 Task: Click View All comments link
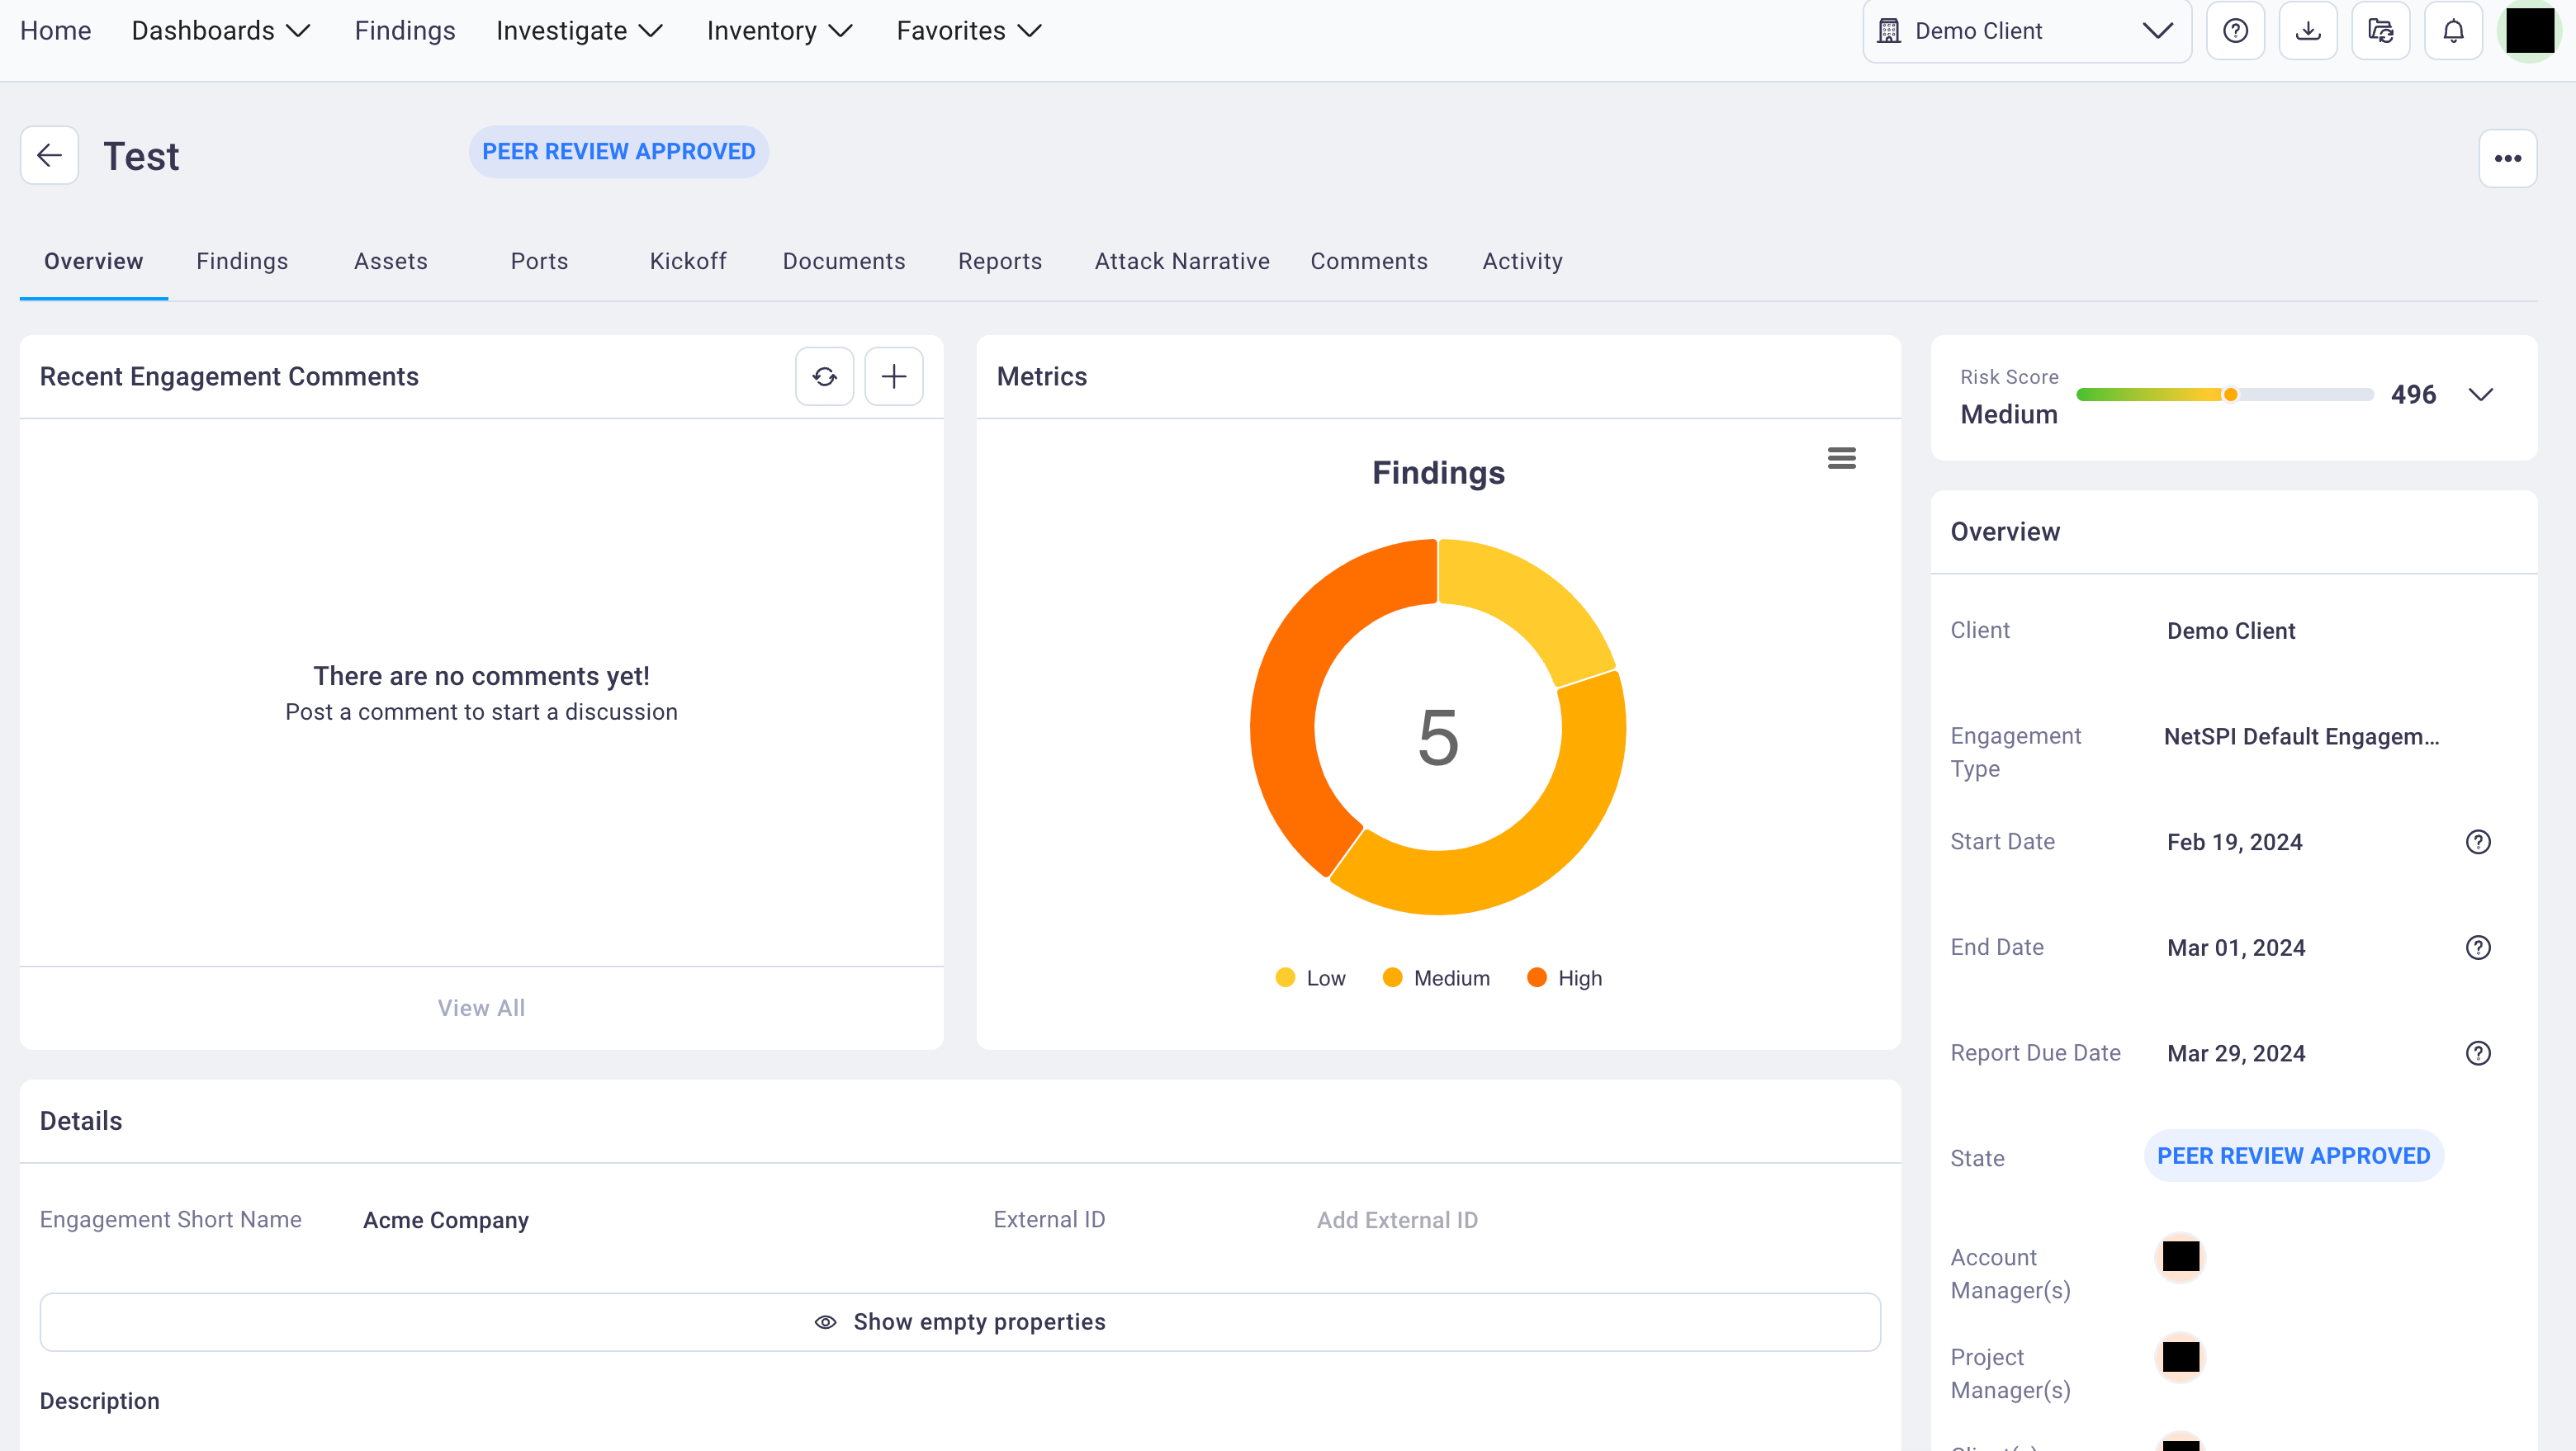[x=481, y=1008]
